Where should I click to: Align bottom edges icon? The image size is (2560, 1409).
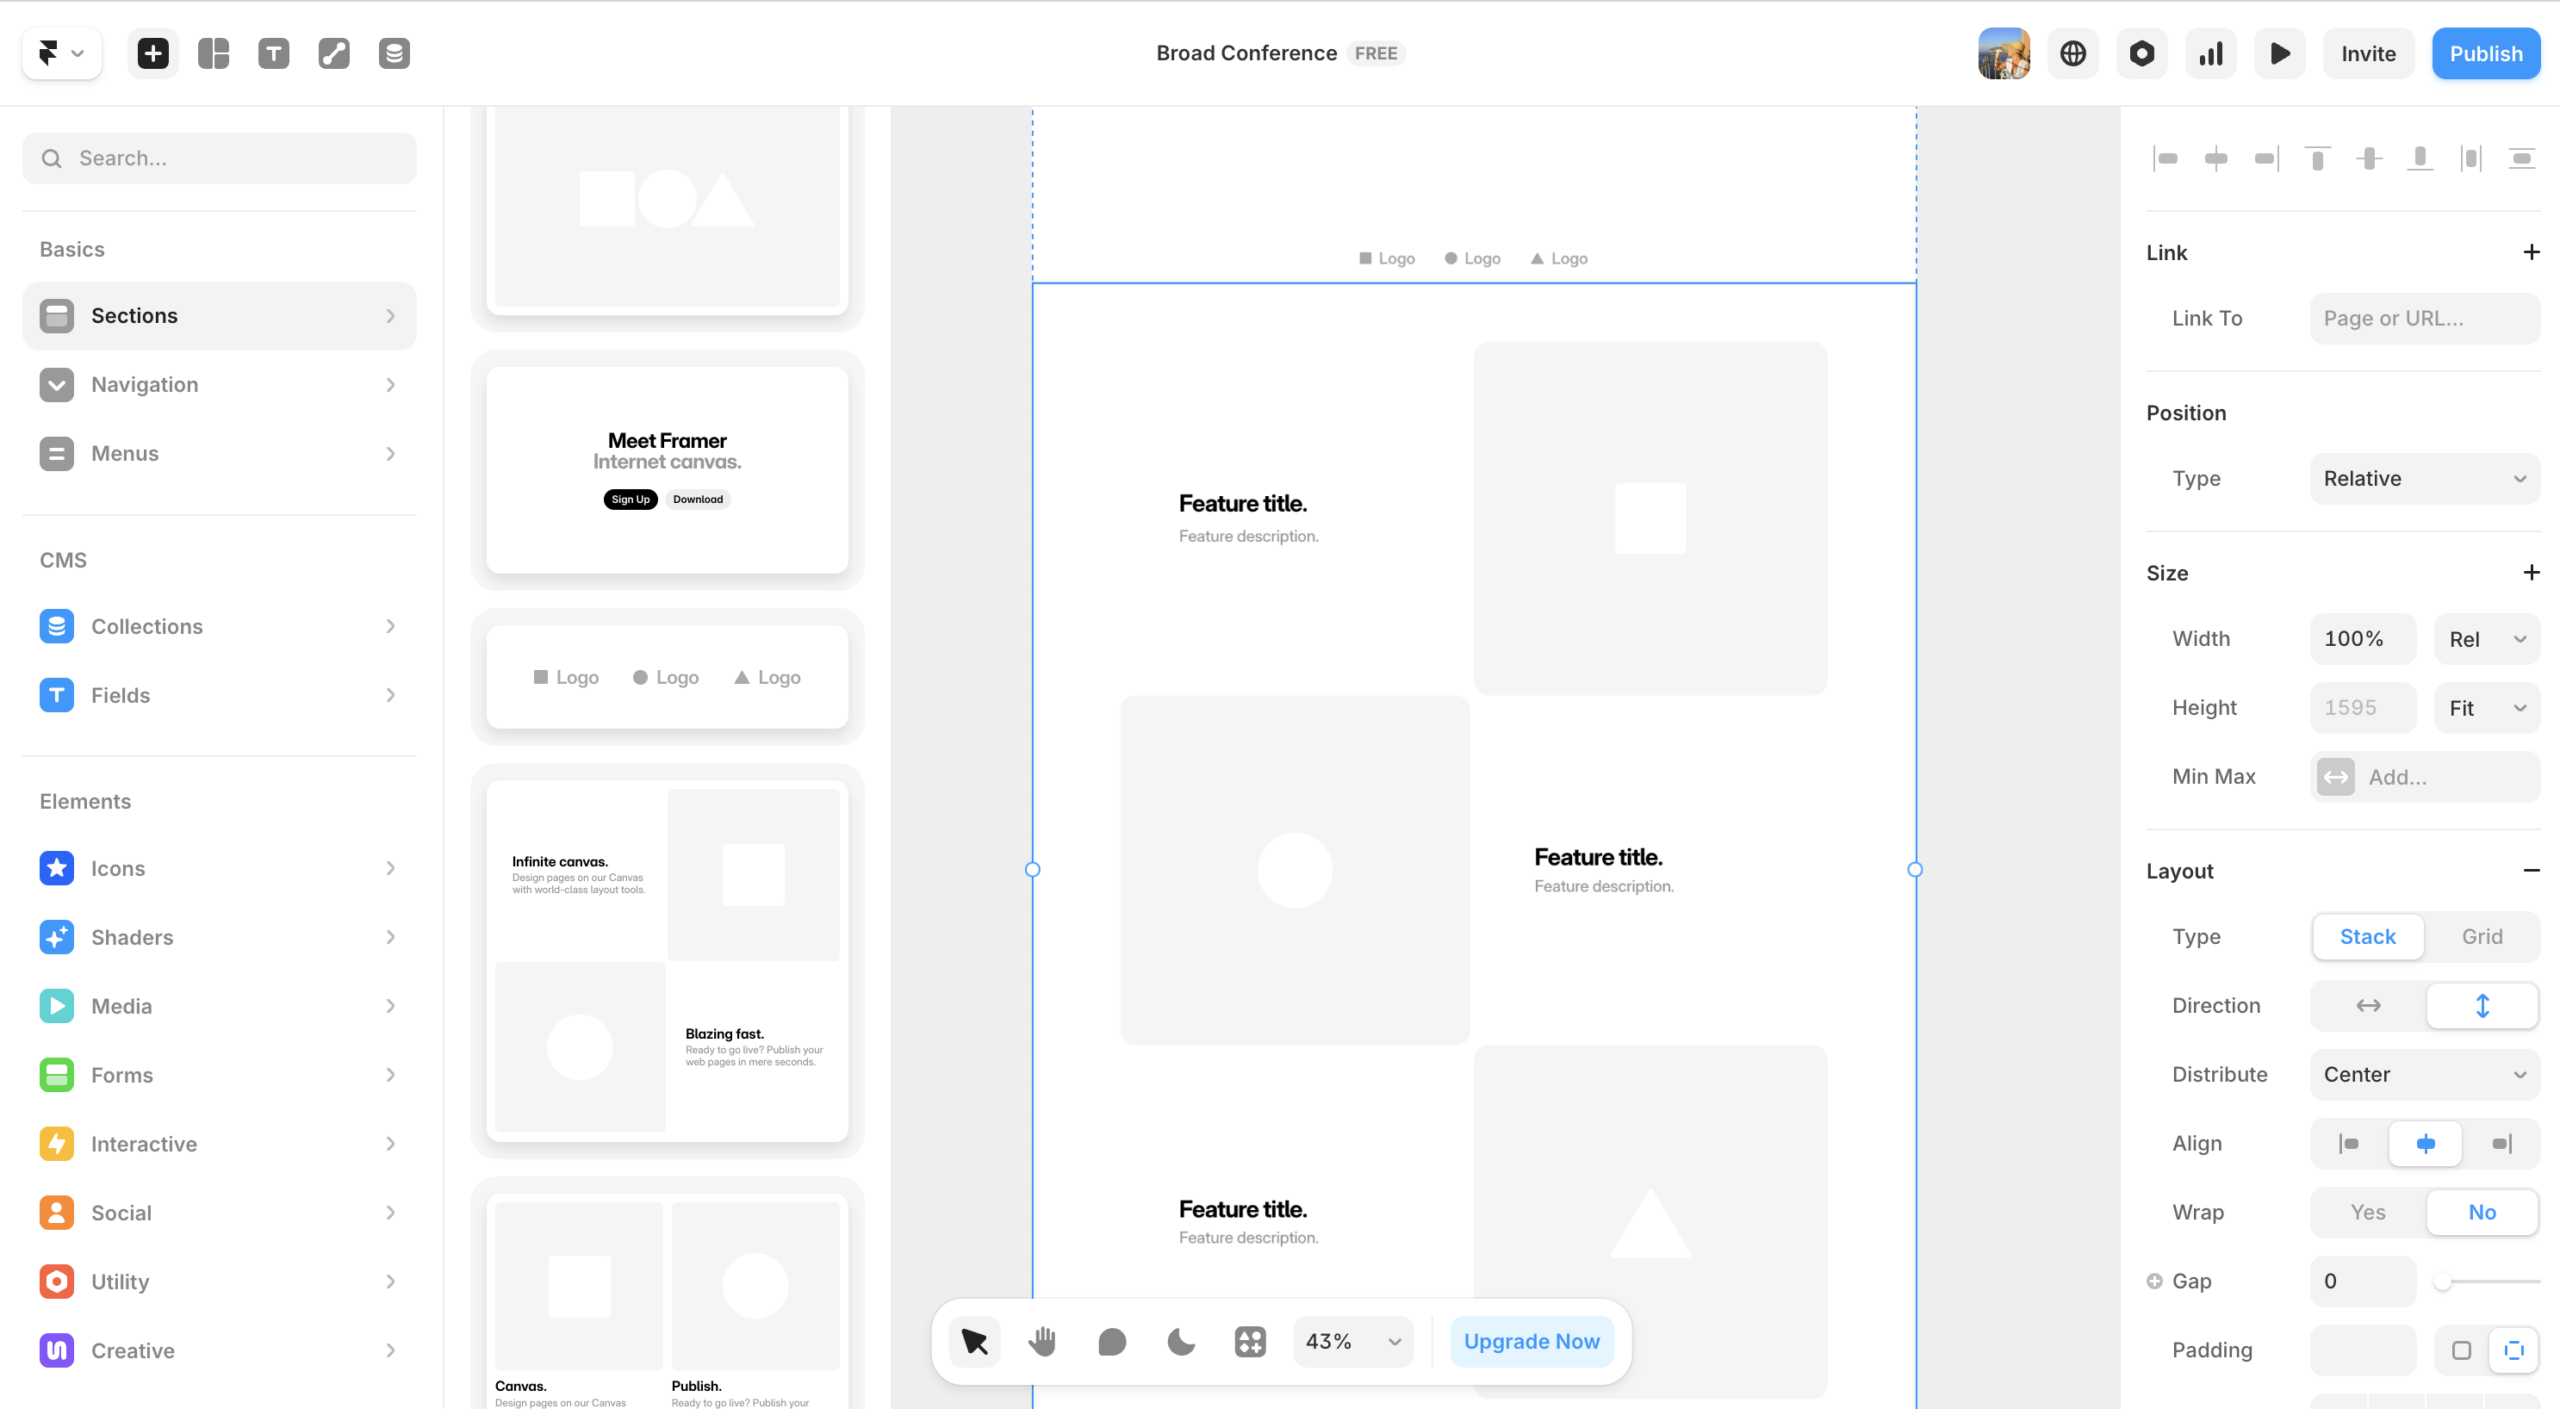click(2420, 158)
